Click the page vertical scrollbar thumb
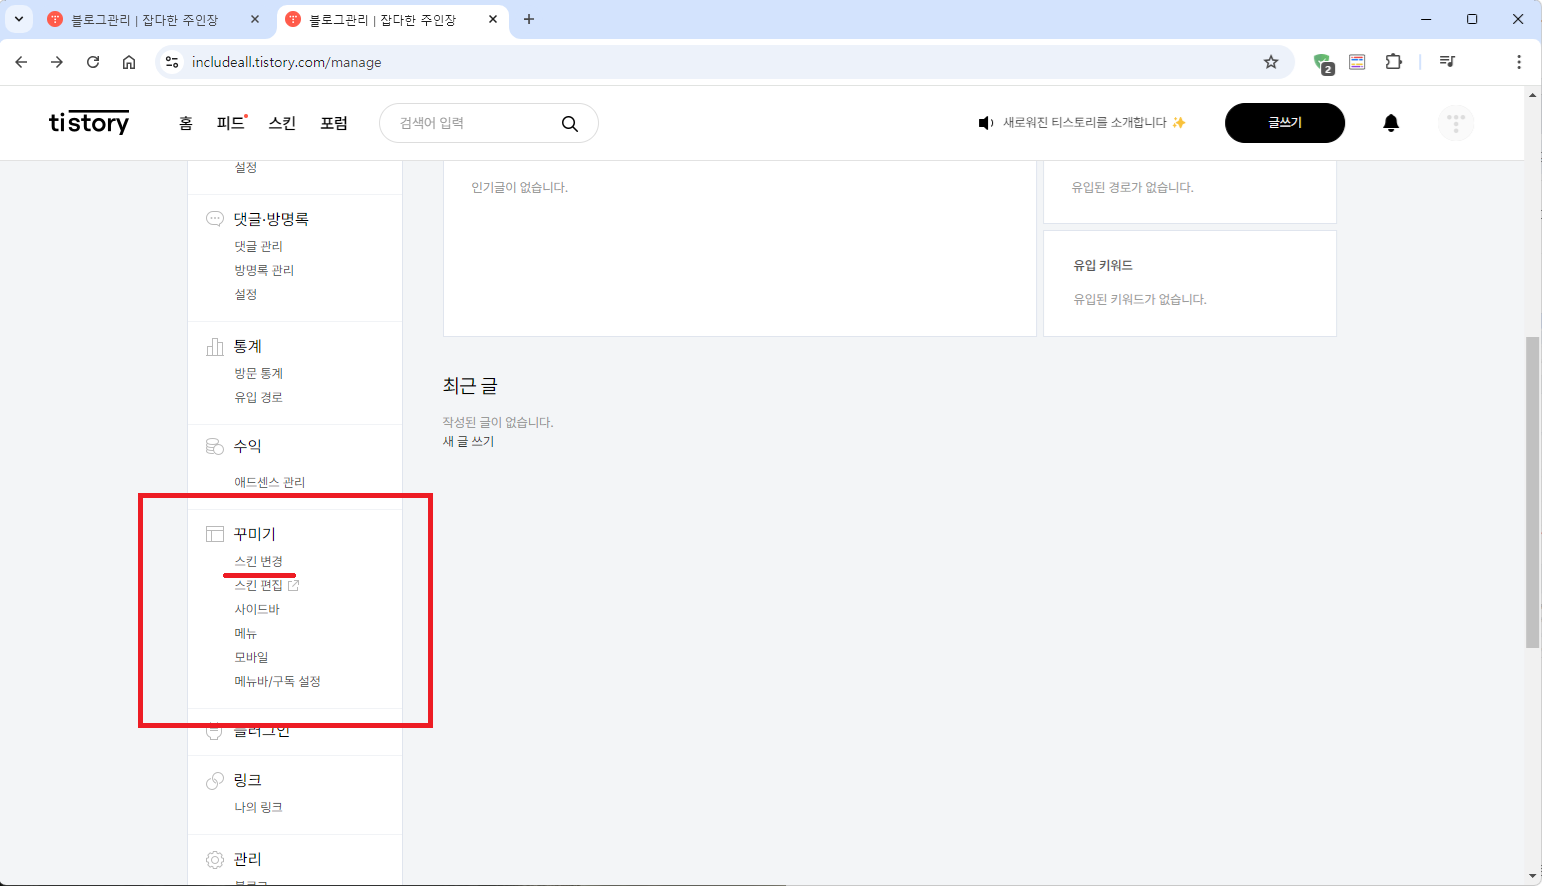 pos(1532,492)
